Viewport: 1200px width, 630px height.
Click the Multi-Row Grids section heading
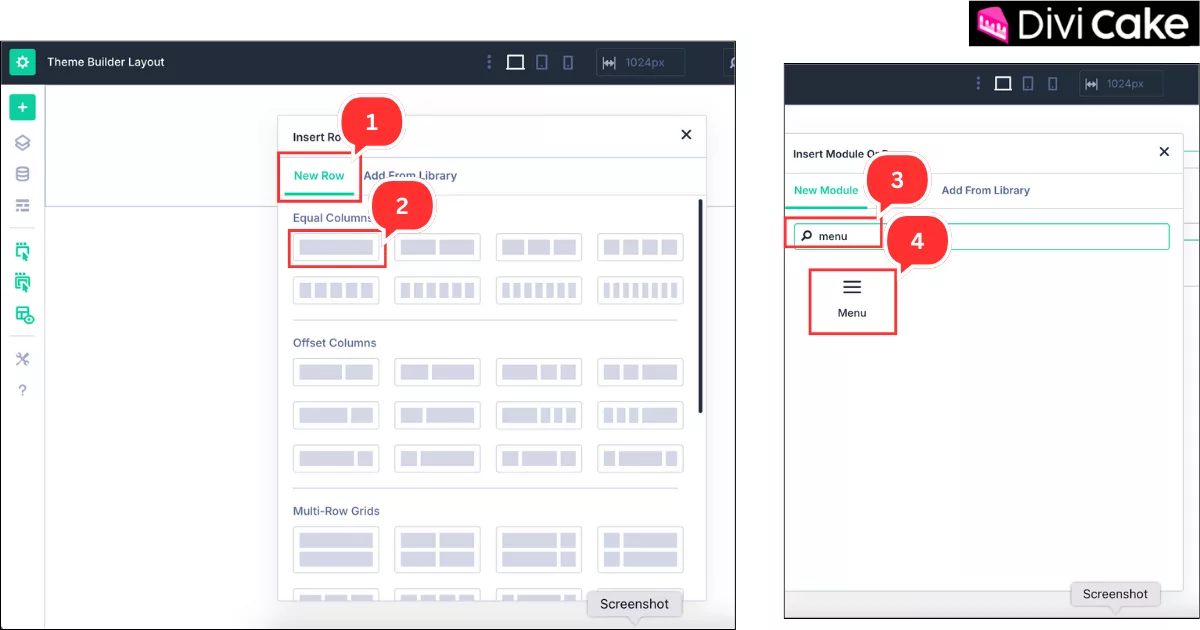click(x=336, y=511)
